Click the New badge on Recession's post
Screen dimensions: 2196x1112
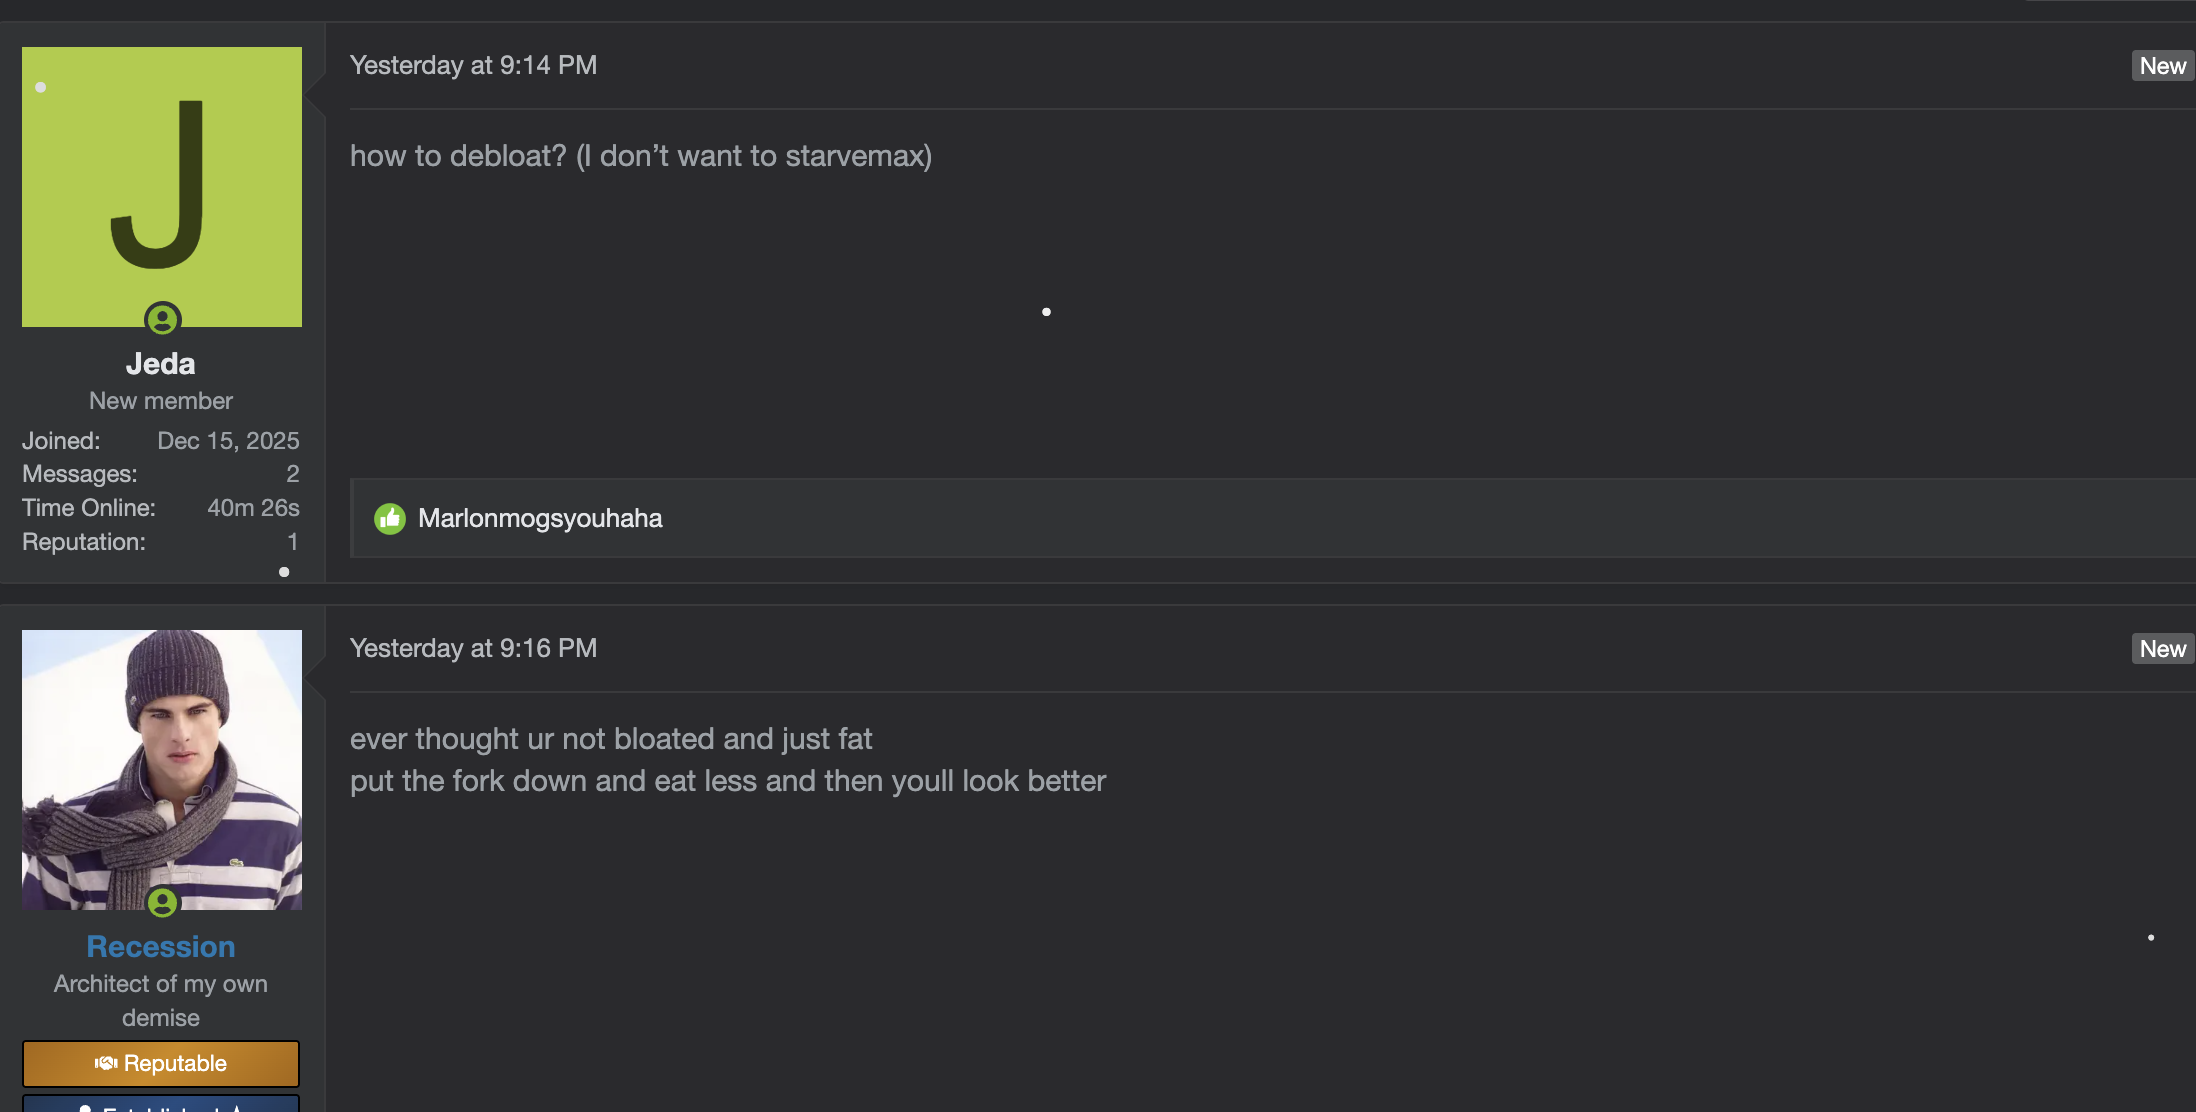(2162, 649)
